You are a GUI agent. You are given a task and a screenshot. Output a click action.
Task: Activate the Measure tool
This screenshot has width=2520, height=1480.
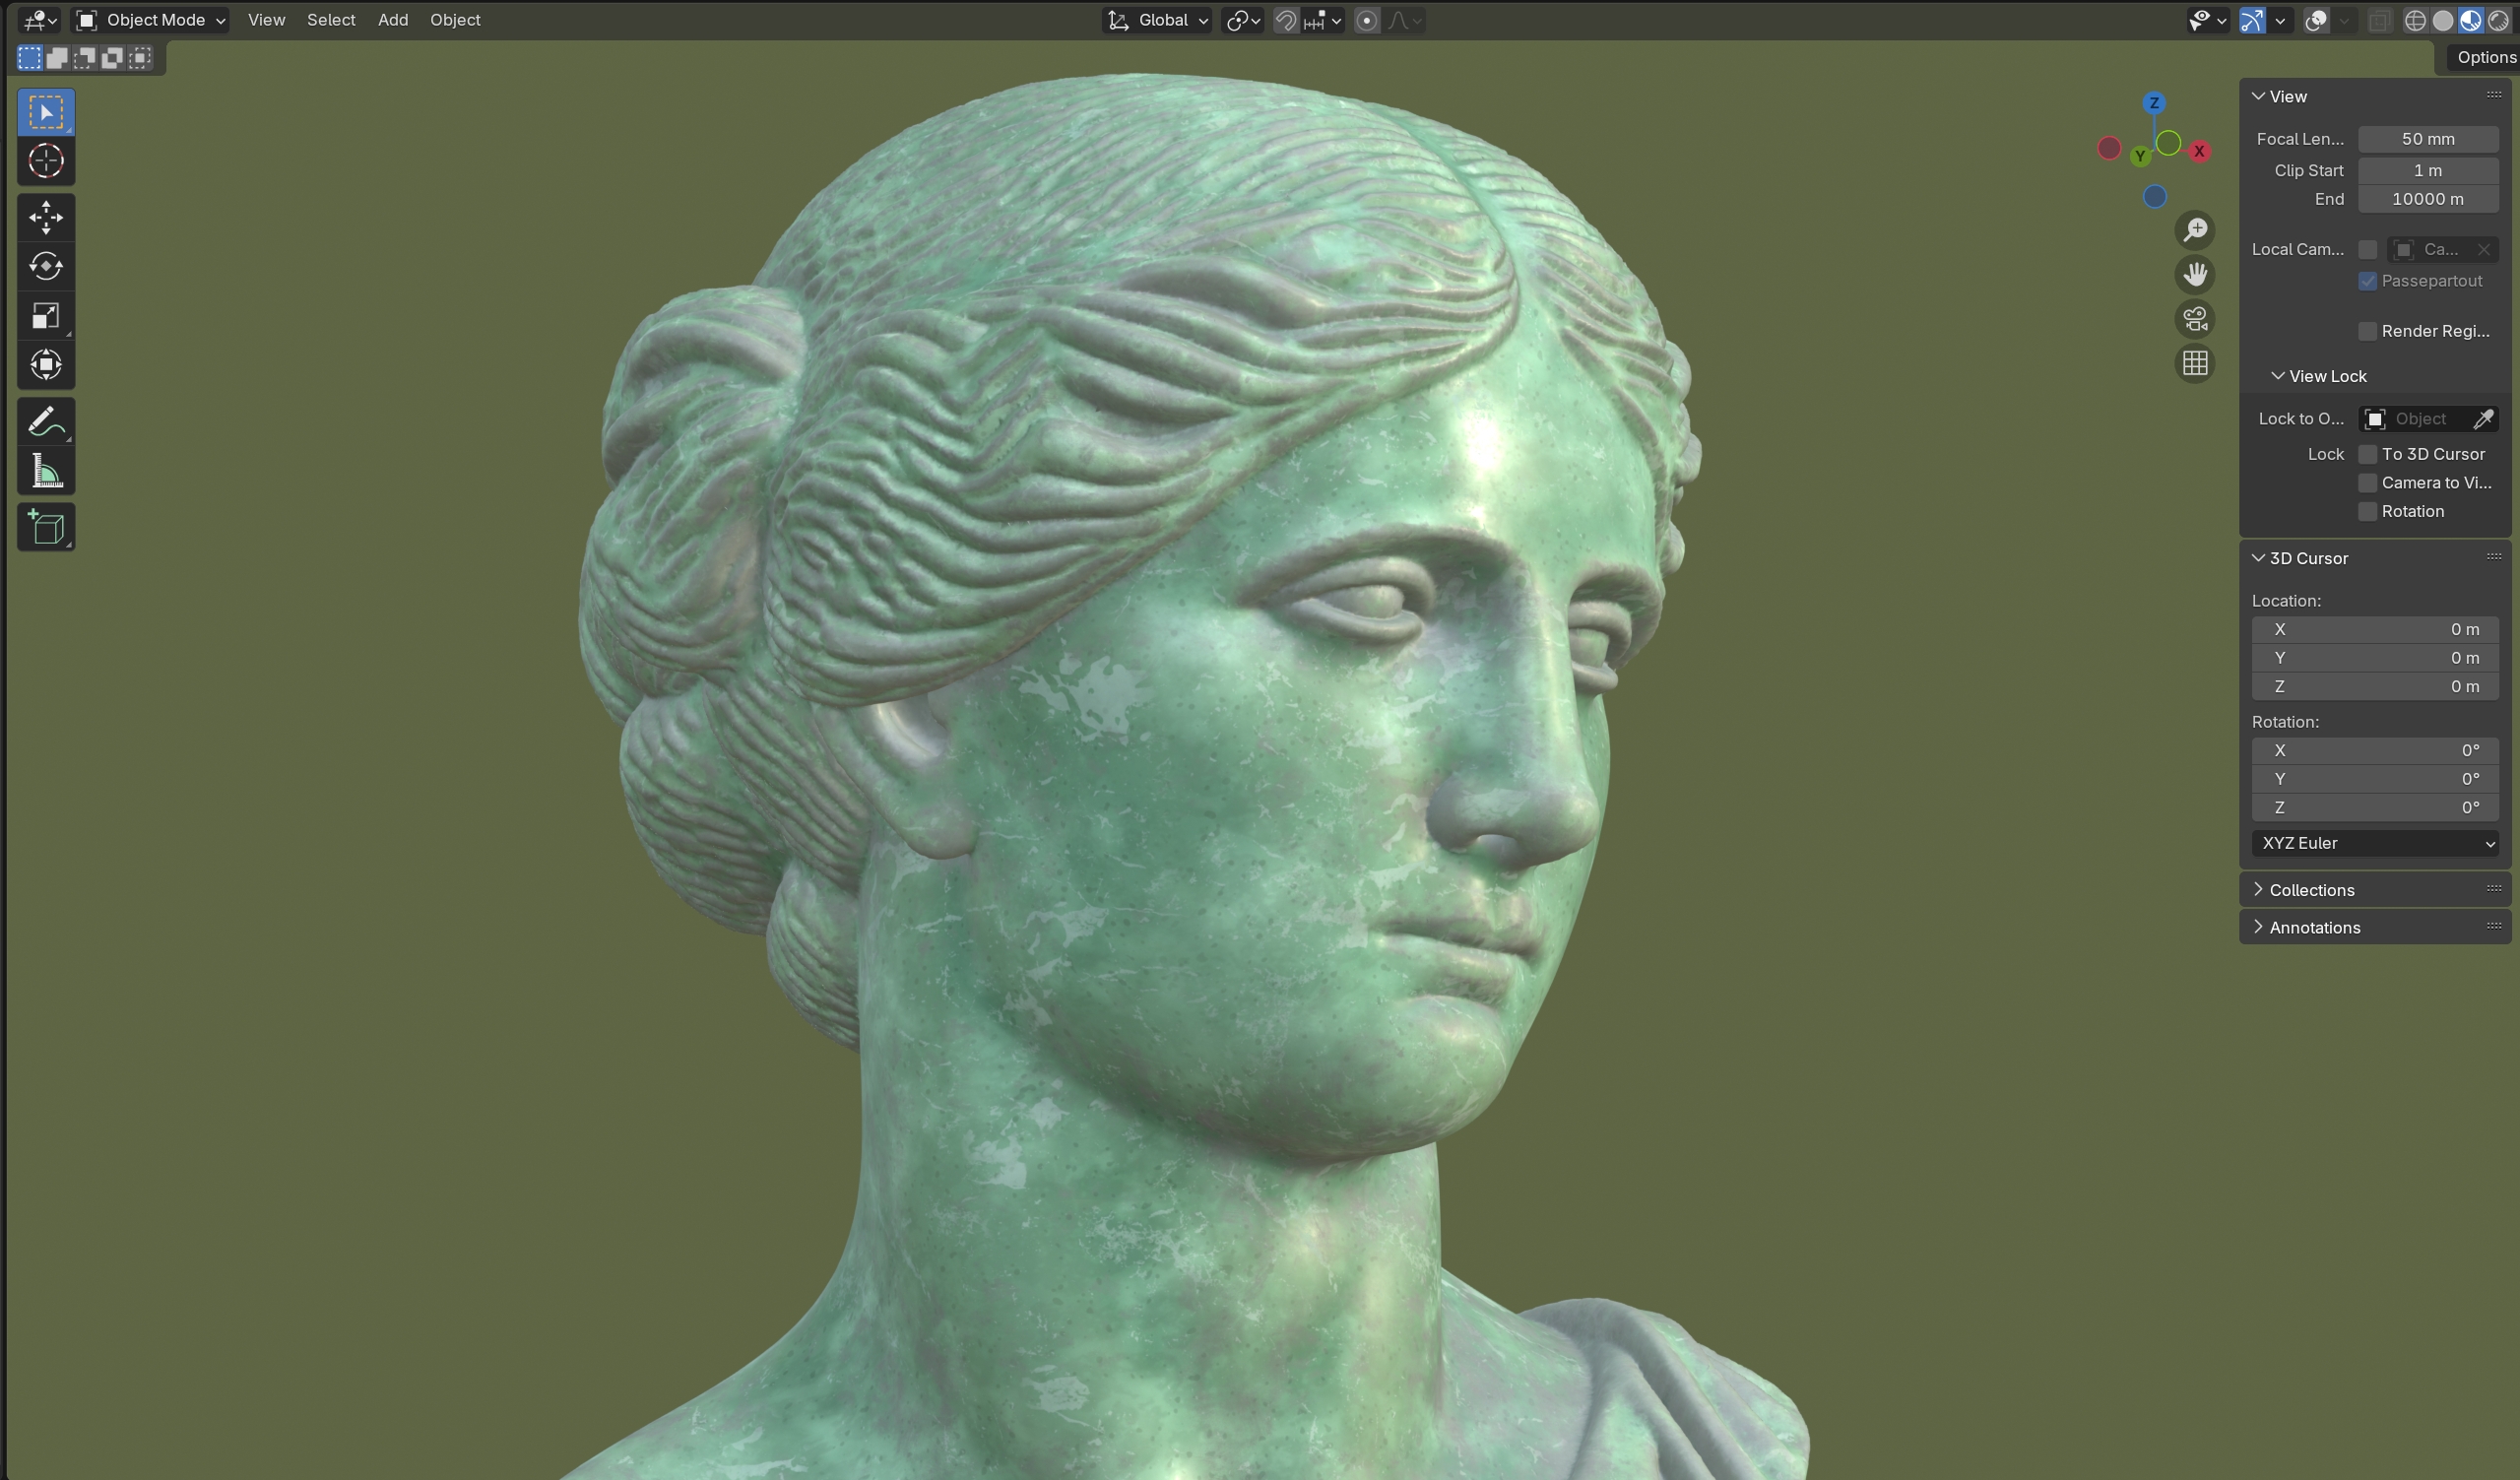coord(46,471)
